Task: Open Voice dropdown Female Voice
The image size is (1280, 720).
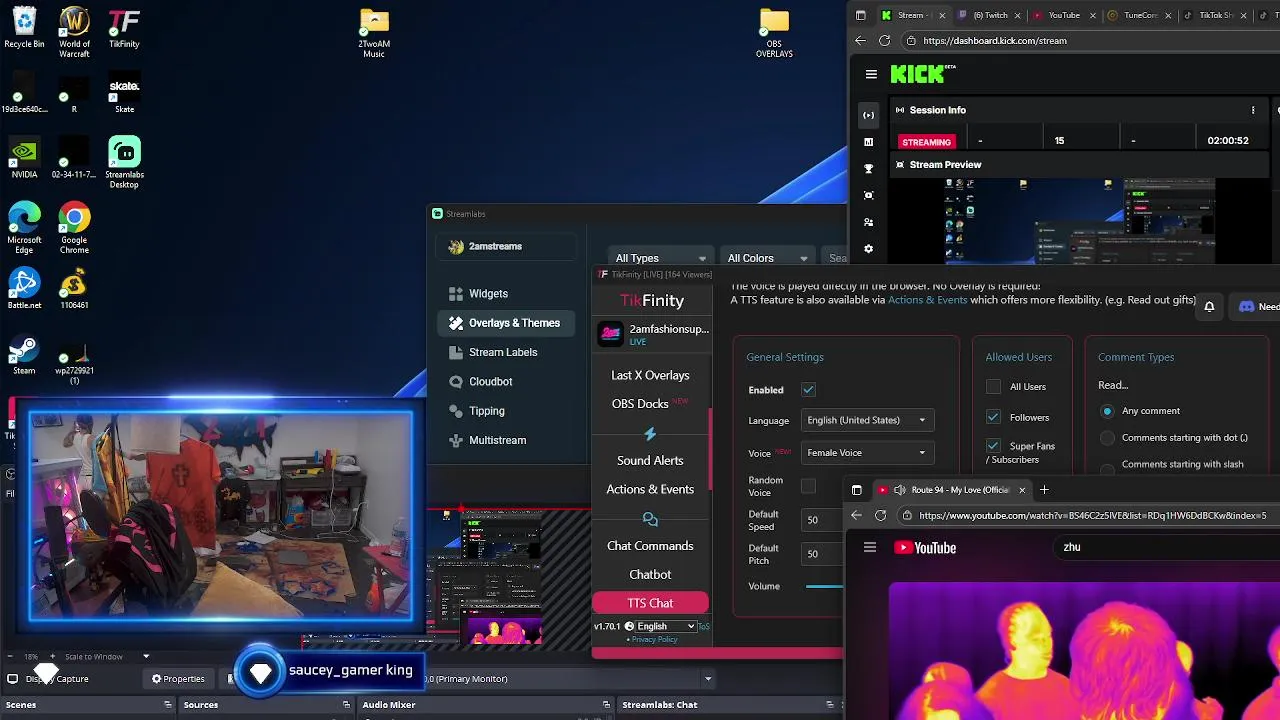Action: tap(867, 453)
